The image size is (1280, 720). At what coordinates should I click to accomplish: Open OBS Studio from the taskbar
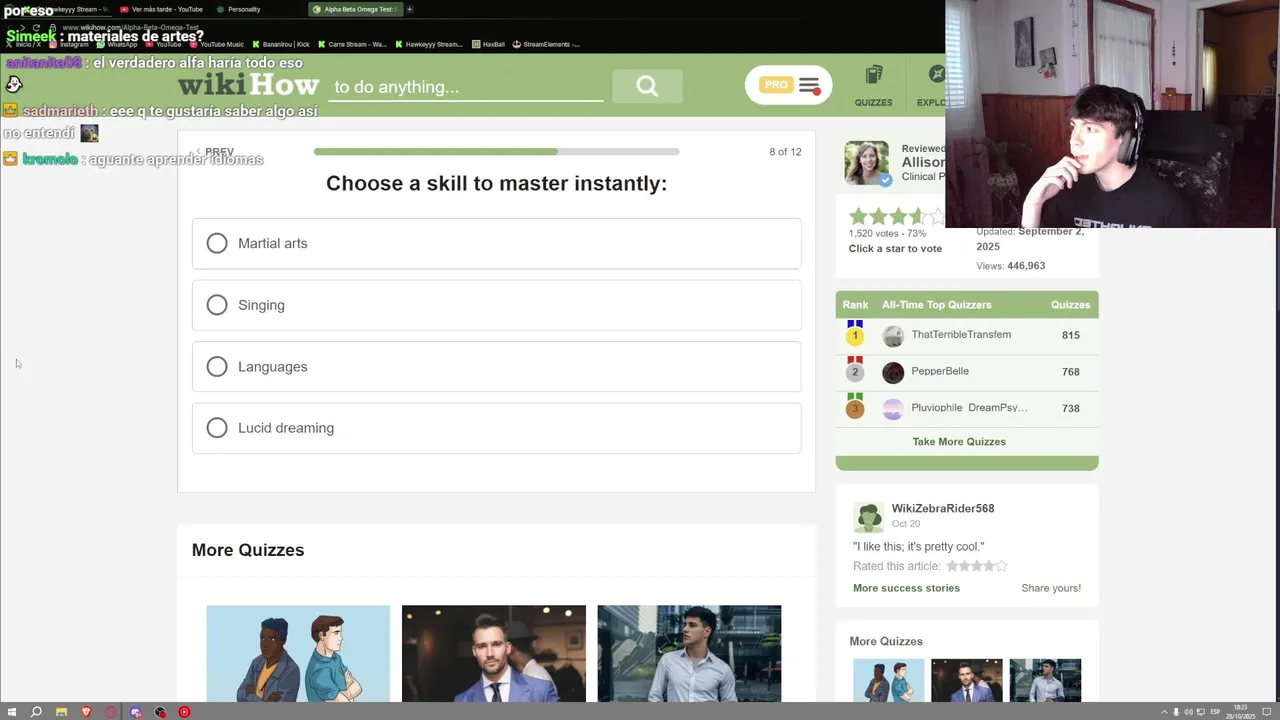coord(160,712)
